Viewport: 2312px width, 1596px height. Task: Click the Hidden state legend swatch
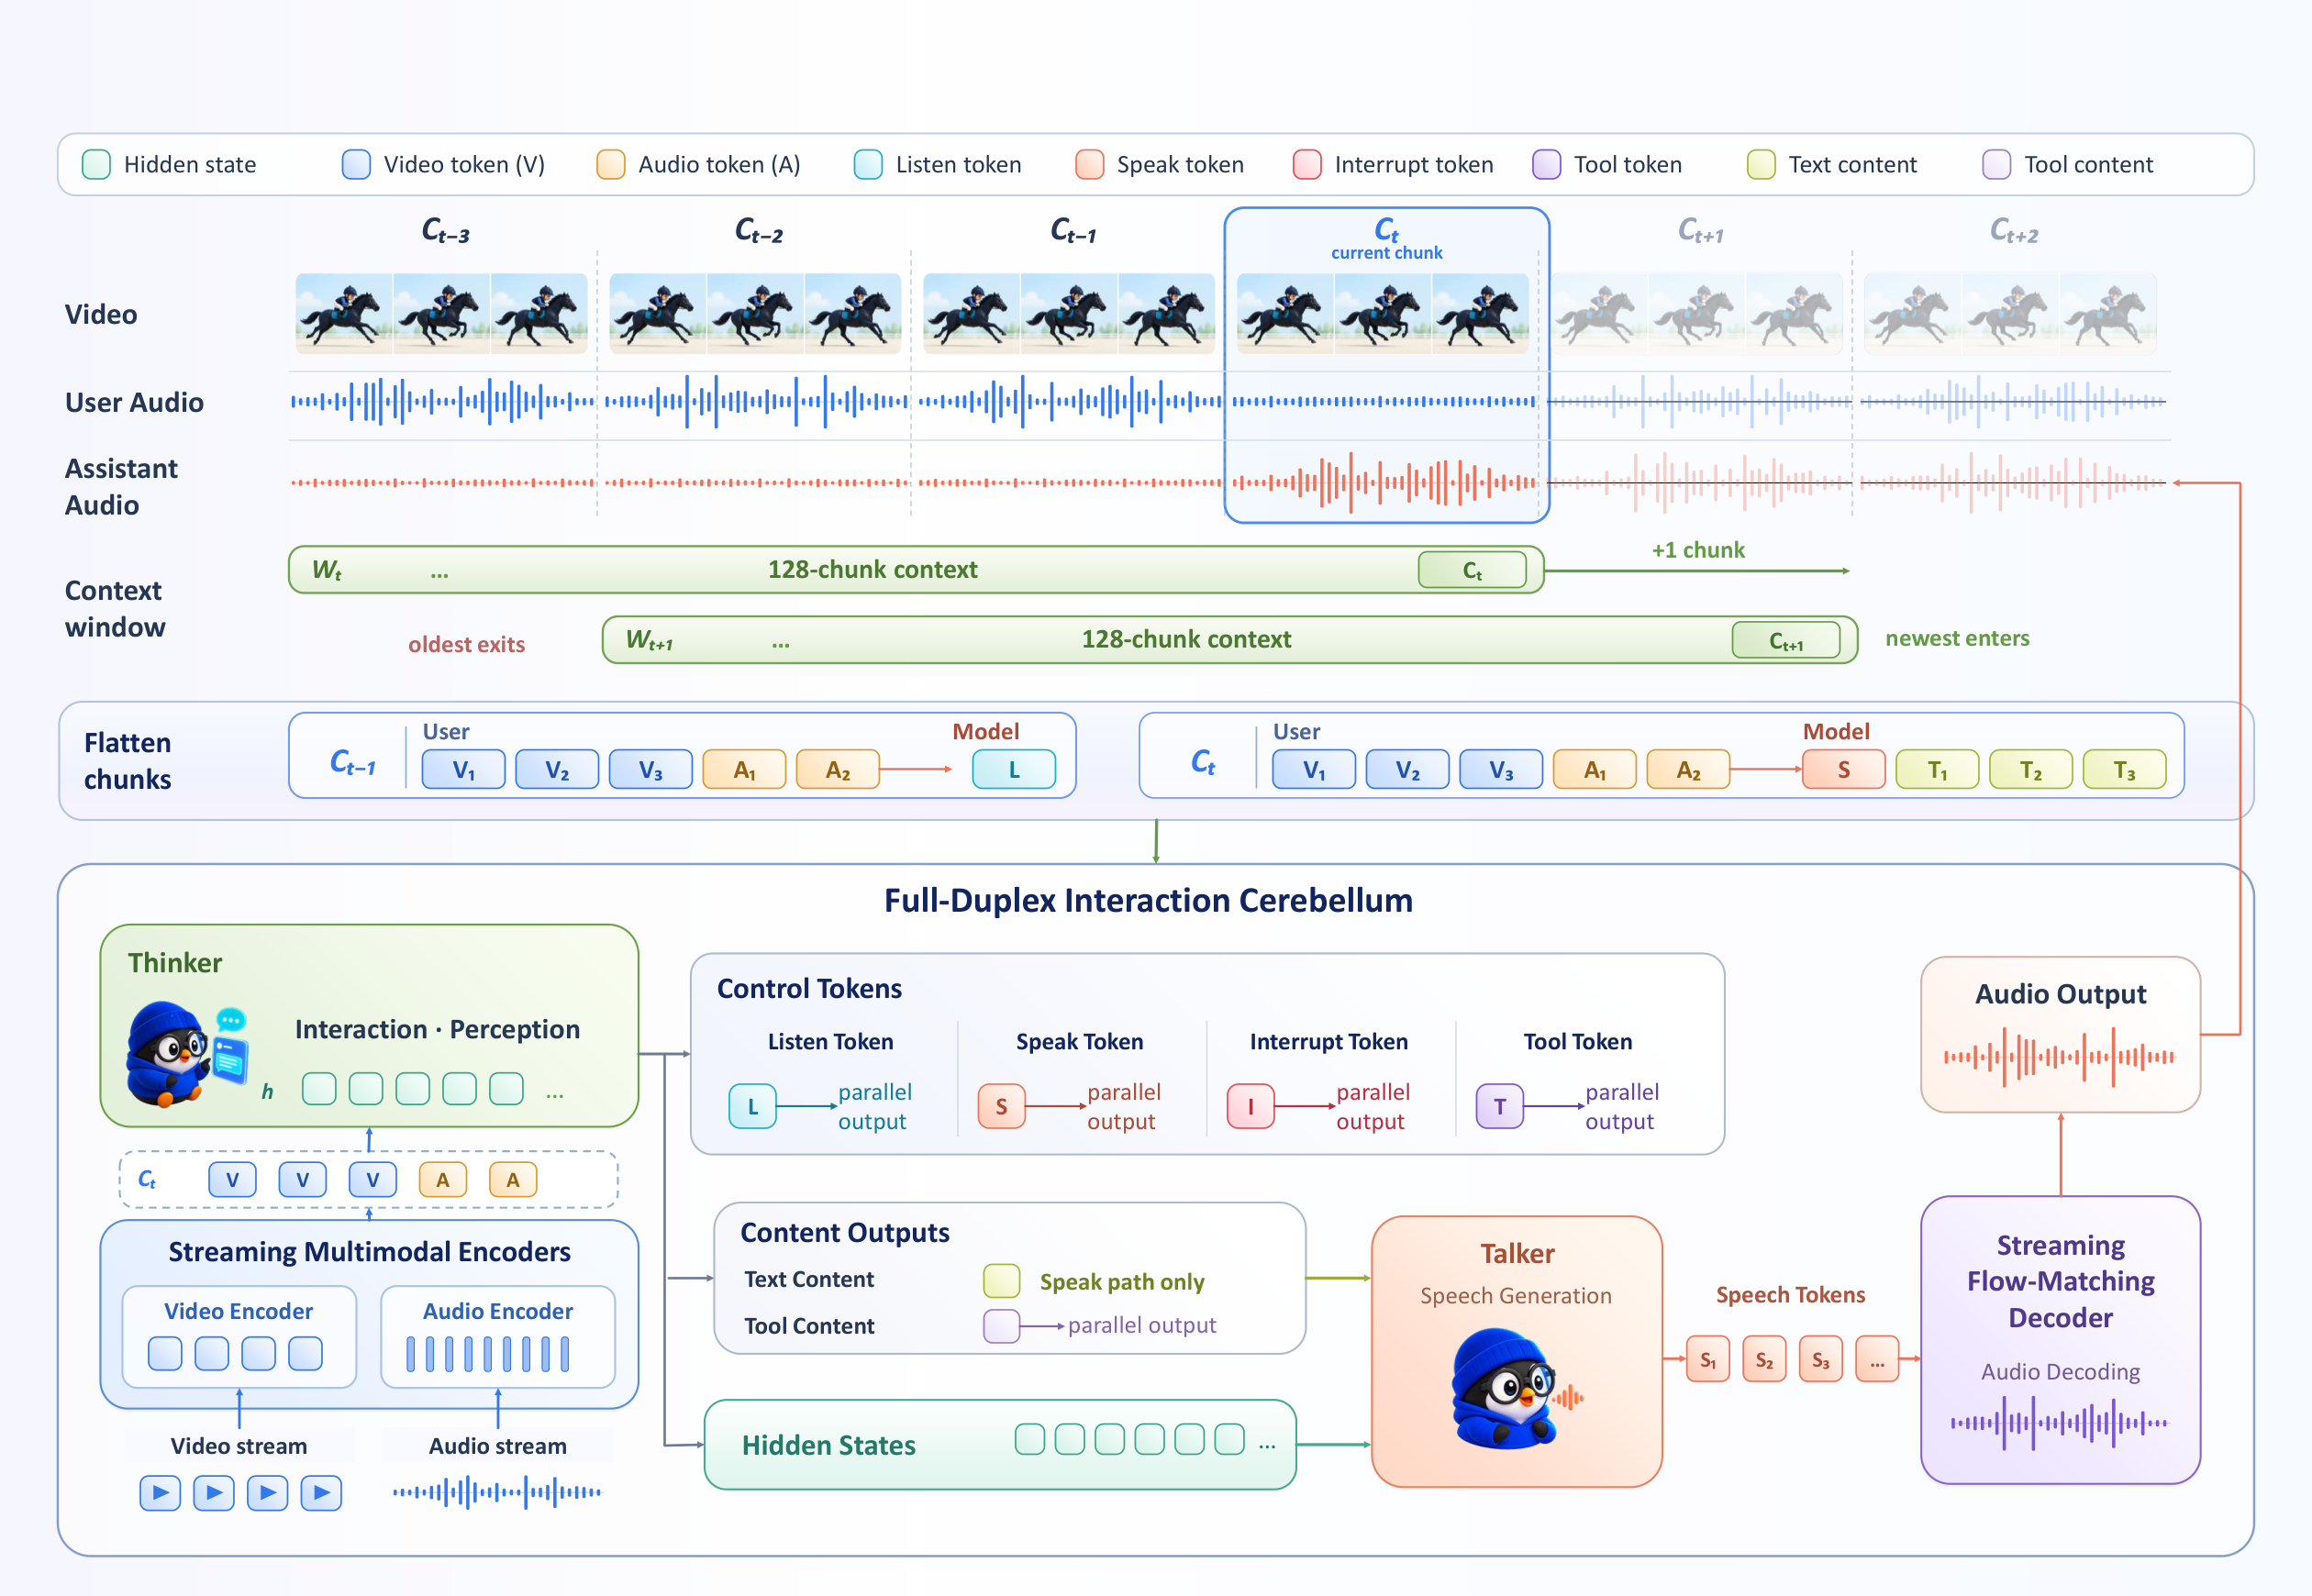click(96, 164)
